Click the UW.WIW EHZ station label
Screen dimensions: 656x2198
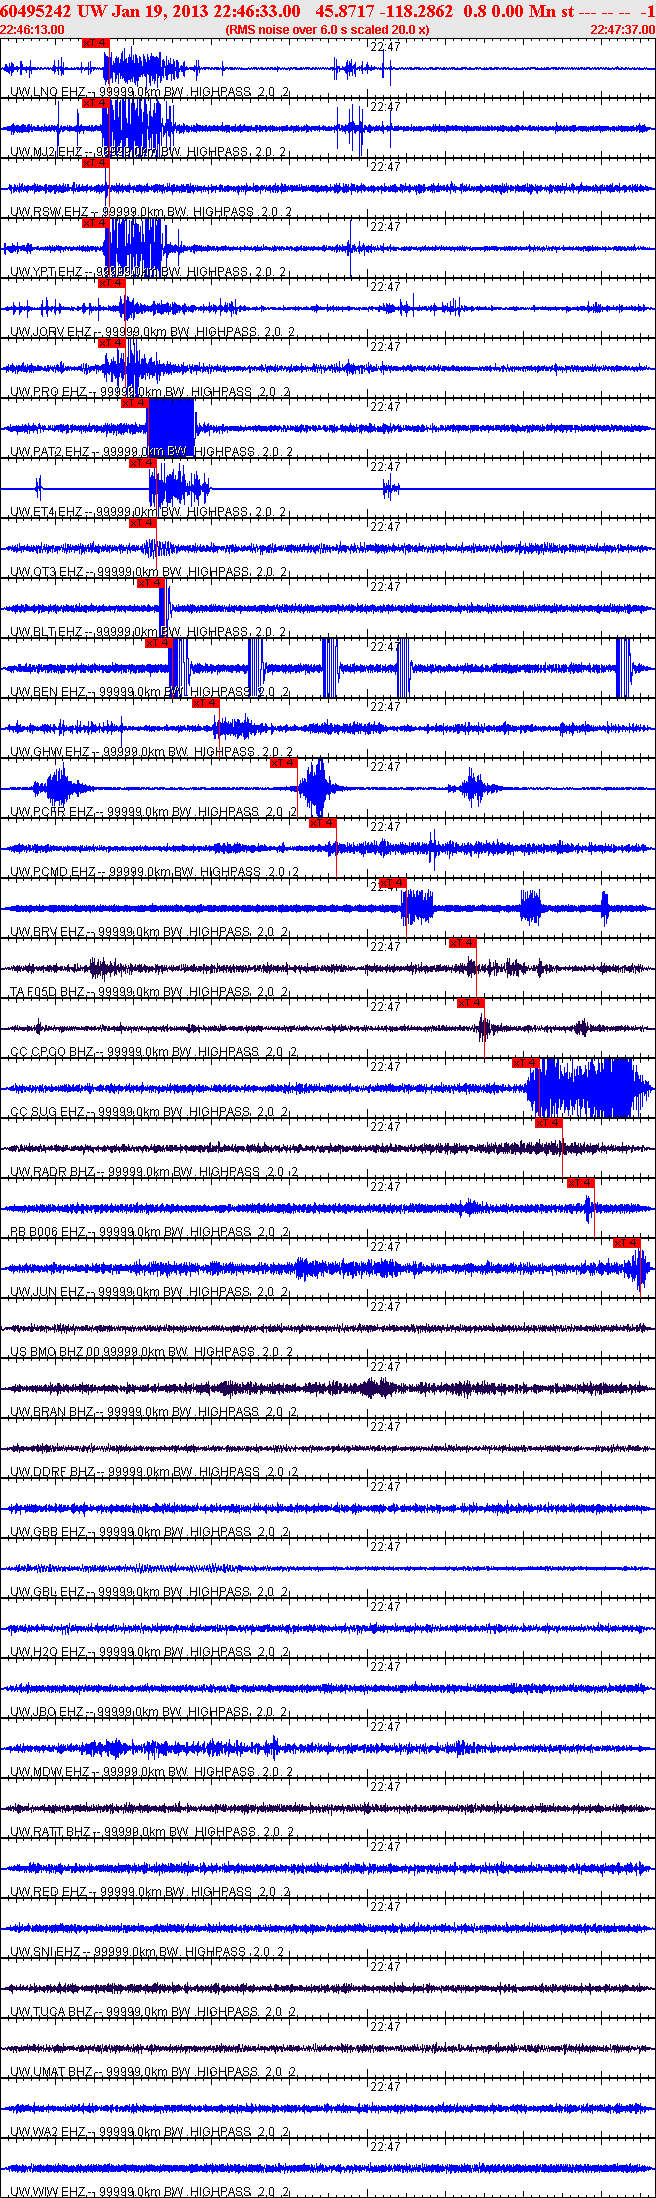(x=48, y=2192)
